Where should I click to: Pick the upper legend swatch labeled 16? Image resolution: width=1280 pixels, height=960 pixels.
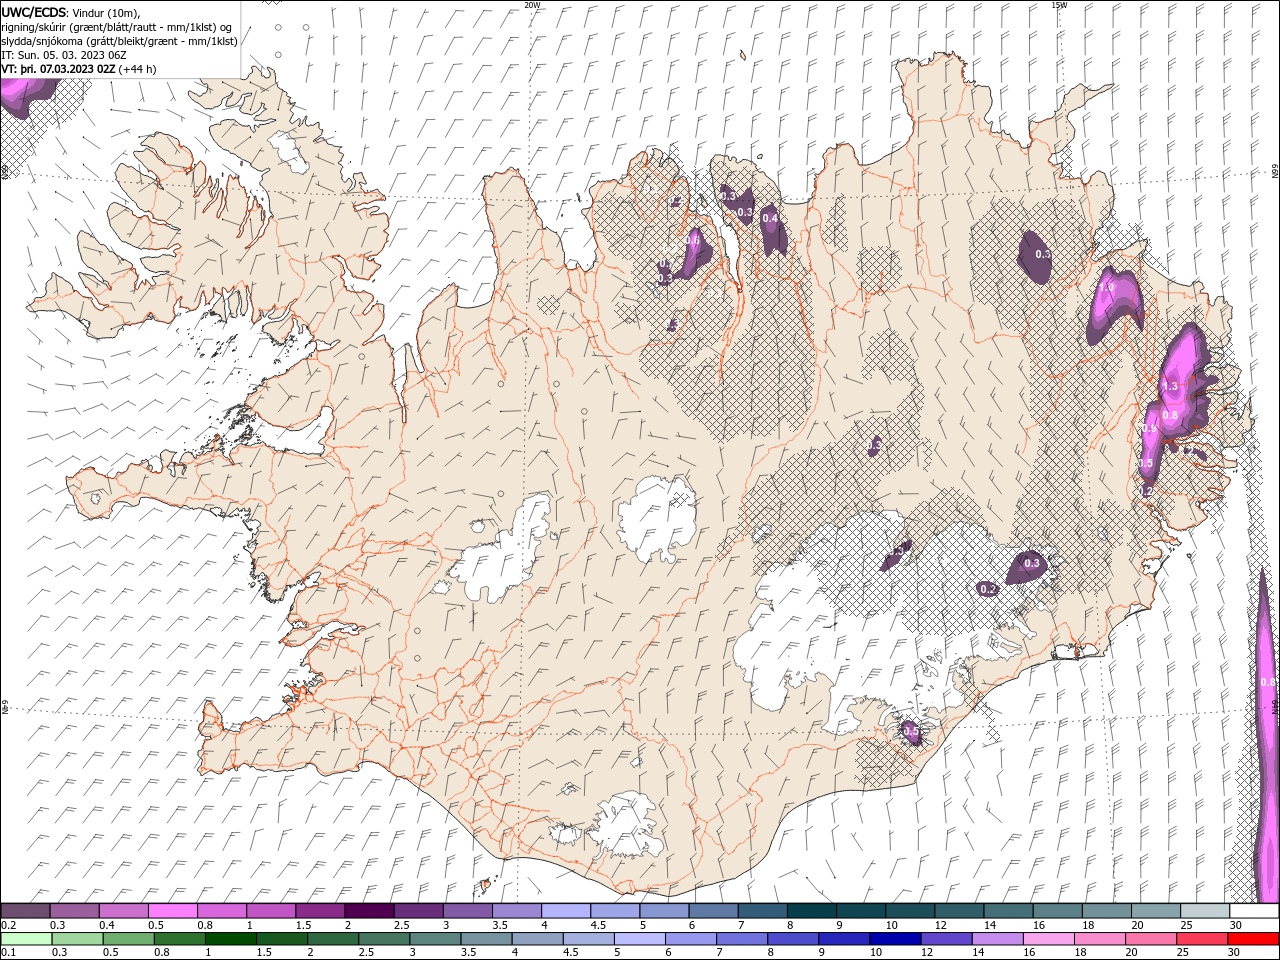click(x=1058, y=911)
